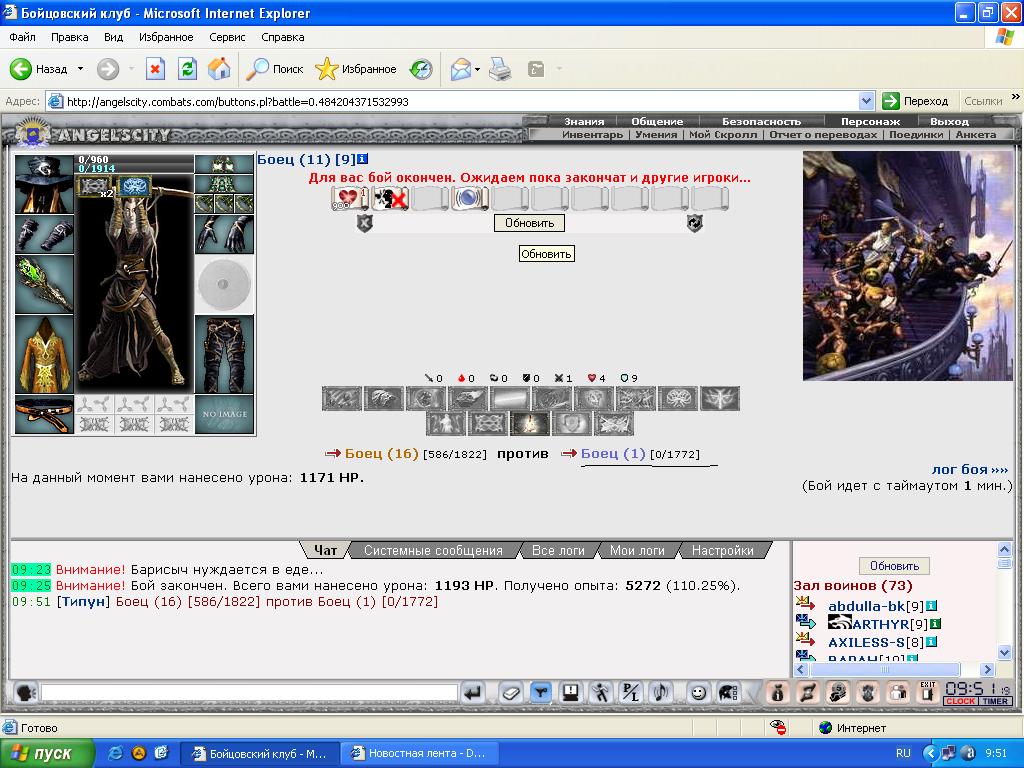This screenshot has height=768, width=1024.
Task: Open the пуск Start button
Action: point(46,754)
